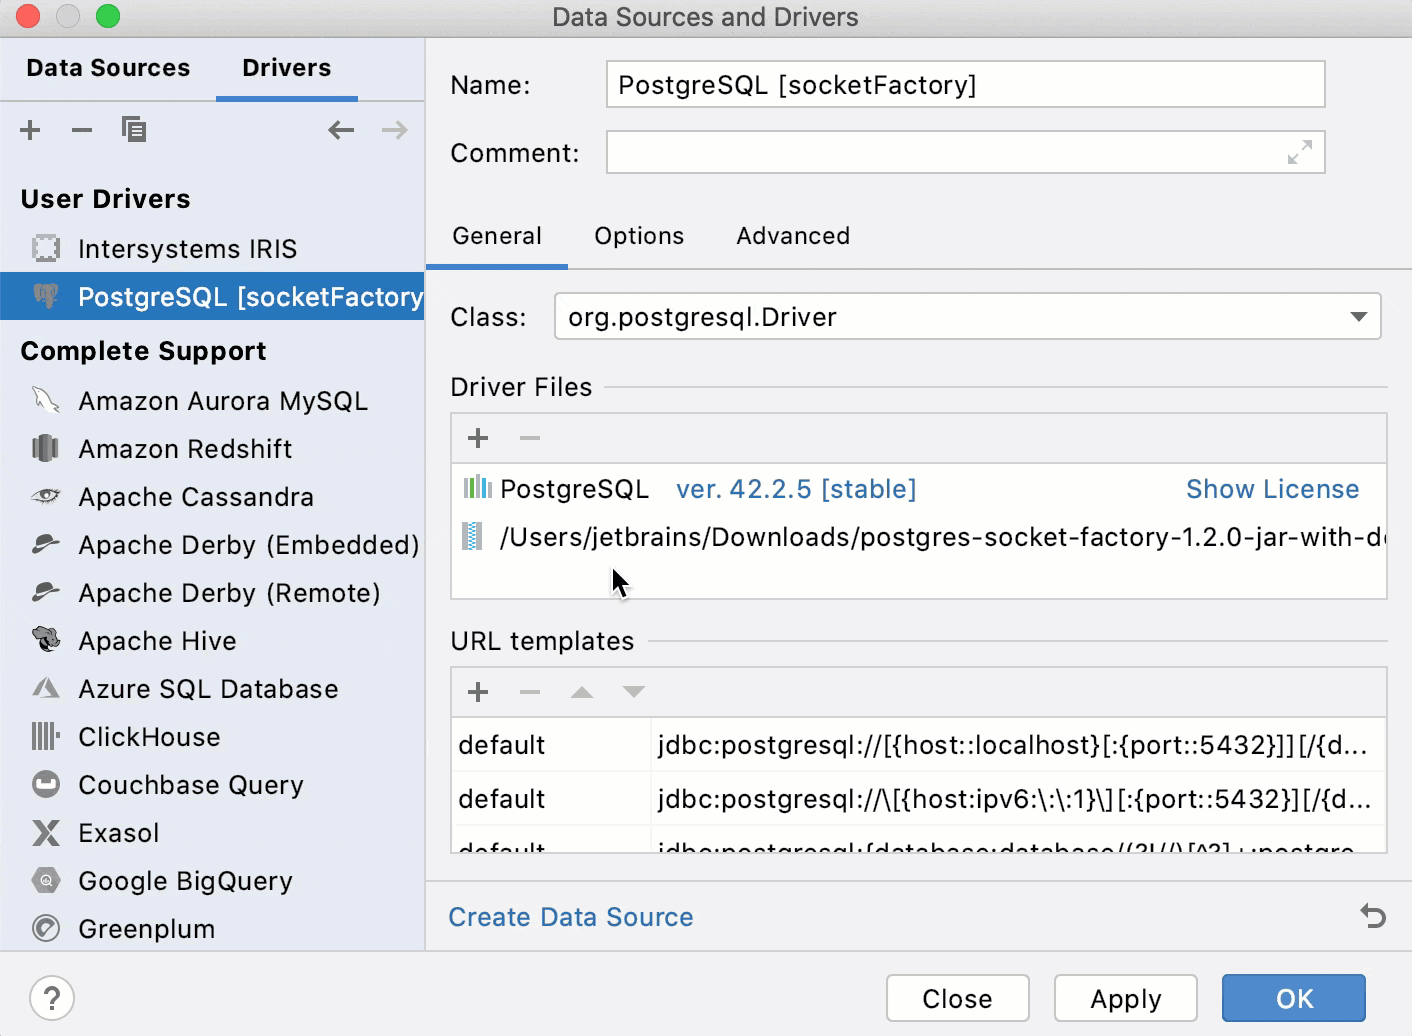The height and width of the screenshot is (1036, 1412).
Task: Move selected URL template down
Action: (x=634, y=692)
